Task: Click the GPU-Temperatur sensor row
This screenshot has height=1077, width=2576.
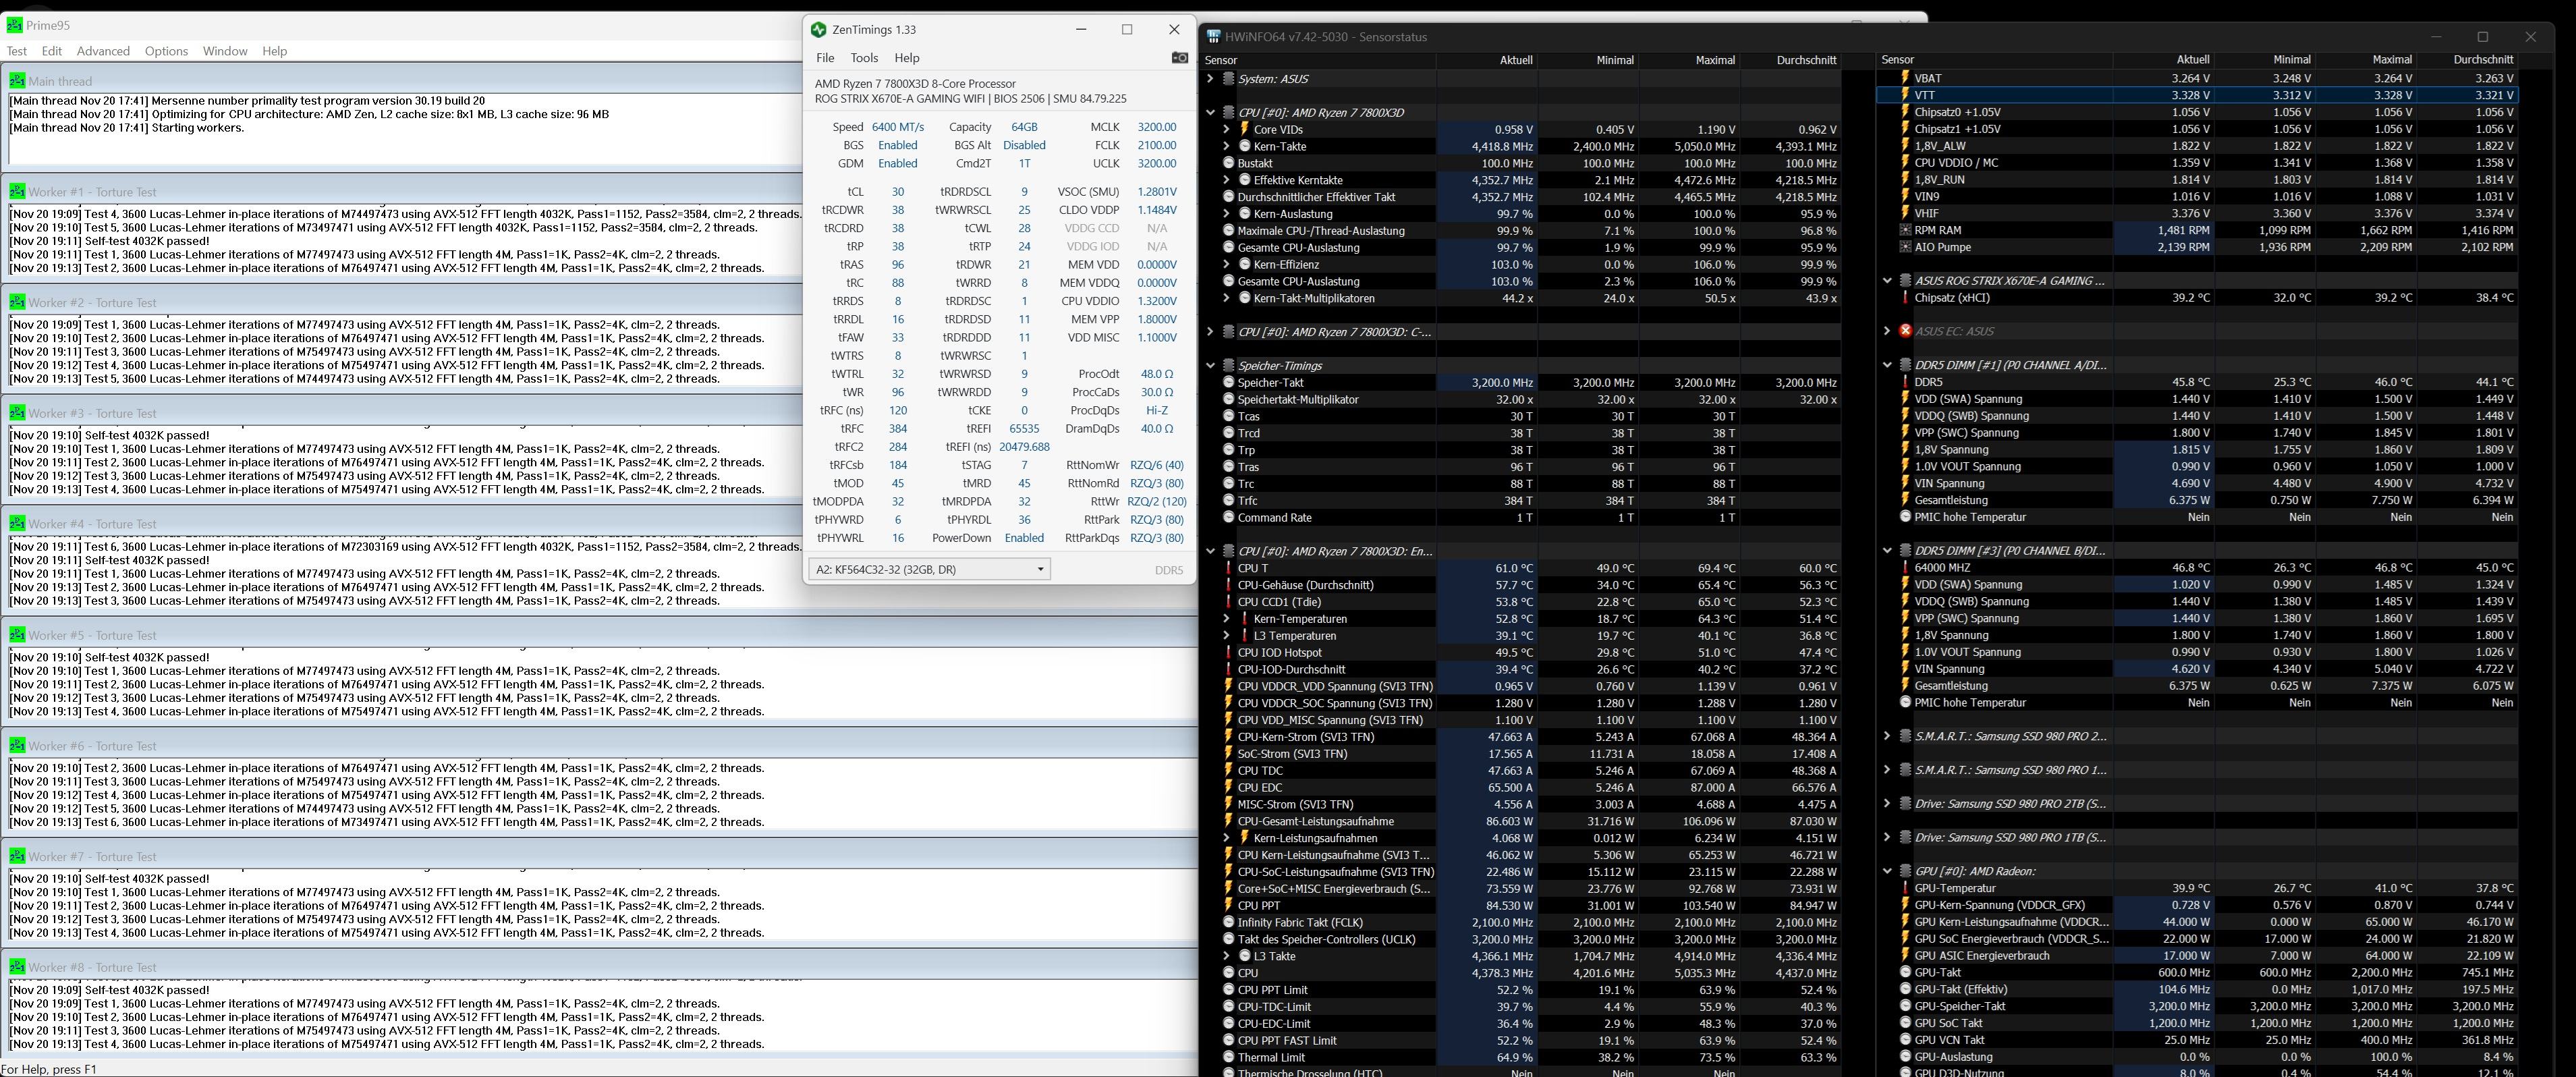Action: [2197, 888]
